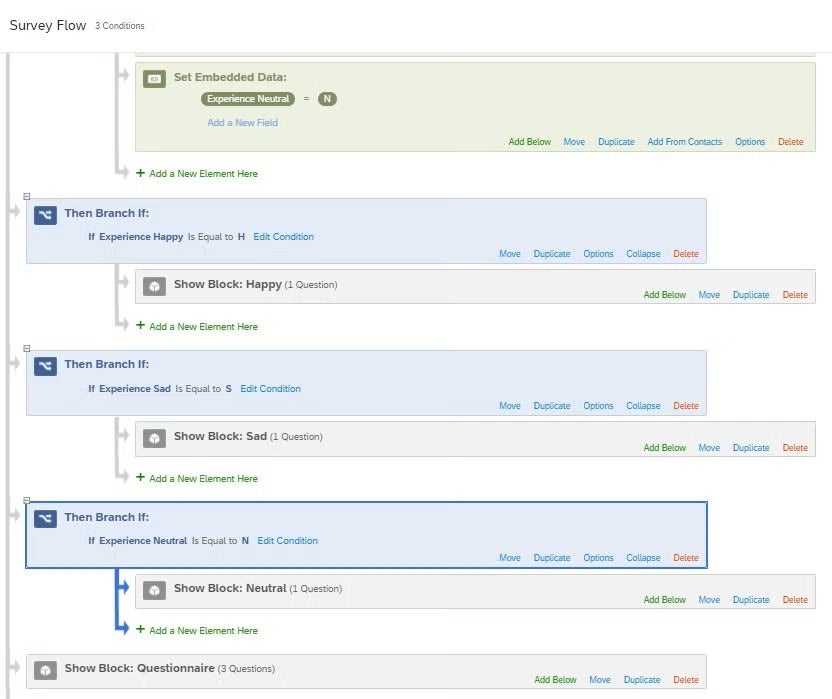
Task: Click Add Below on Show Block: Sad
Action: (664, 447)
